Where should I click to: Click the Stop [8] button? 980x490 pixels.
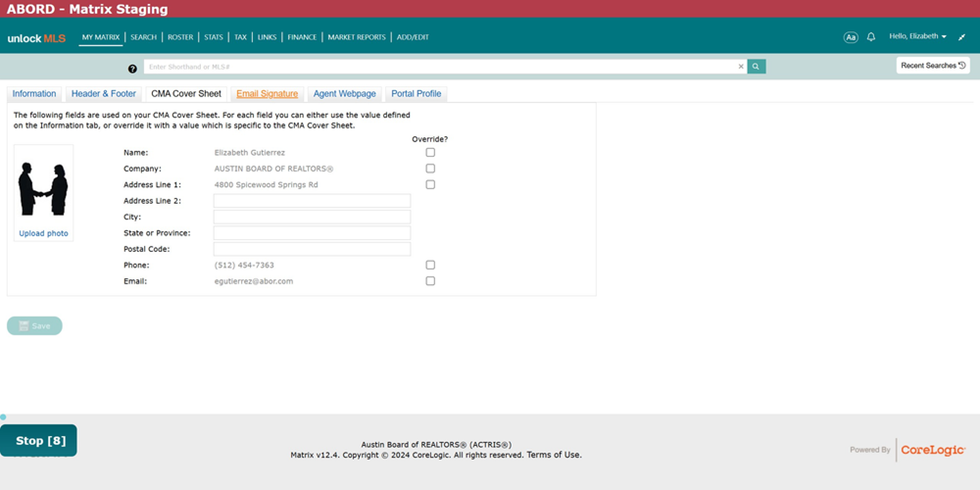click(39, 441)
